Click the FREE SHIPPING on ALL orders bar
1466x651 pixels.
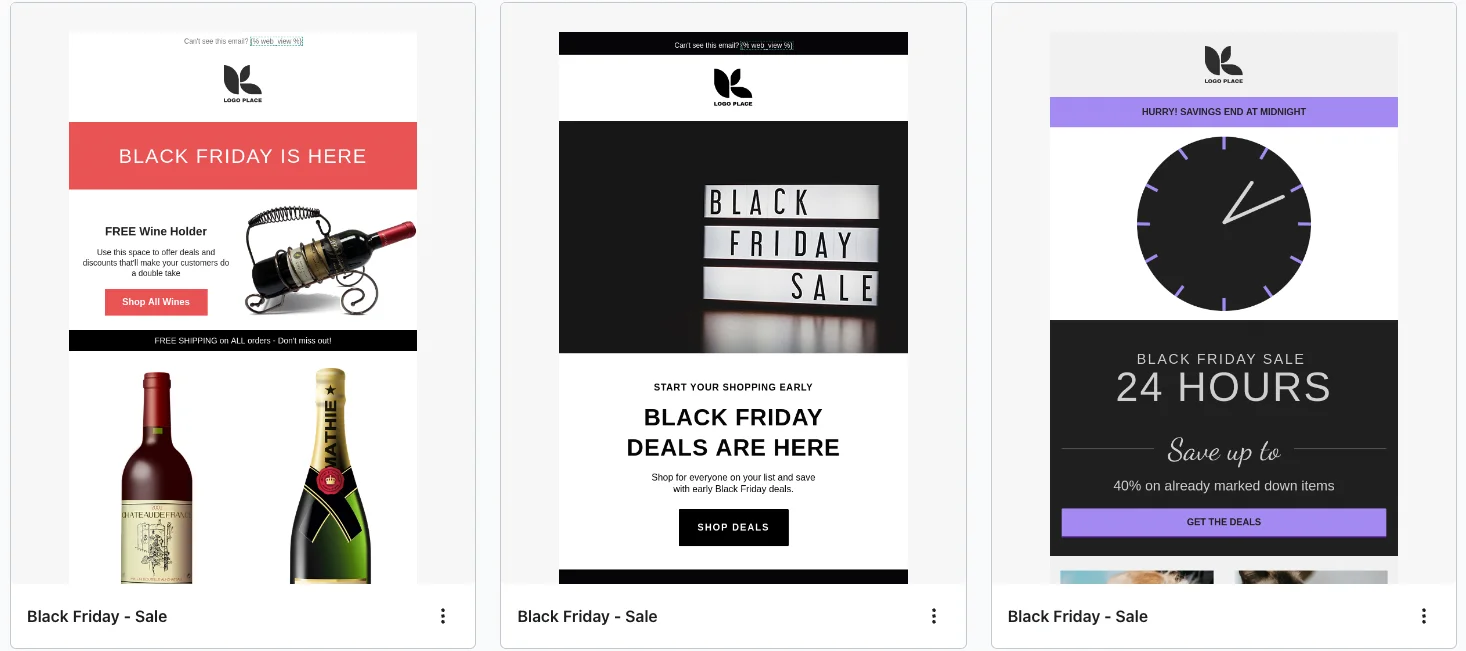243,341
